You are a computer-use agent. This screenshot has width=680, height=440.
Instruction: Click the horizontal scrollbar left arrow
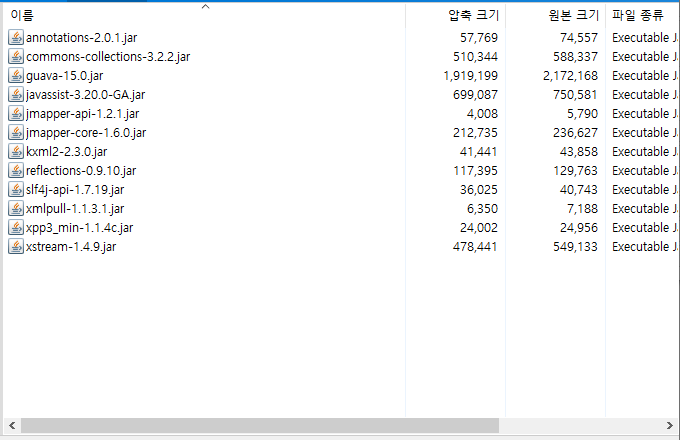[x=12, y=426]
